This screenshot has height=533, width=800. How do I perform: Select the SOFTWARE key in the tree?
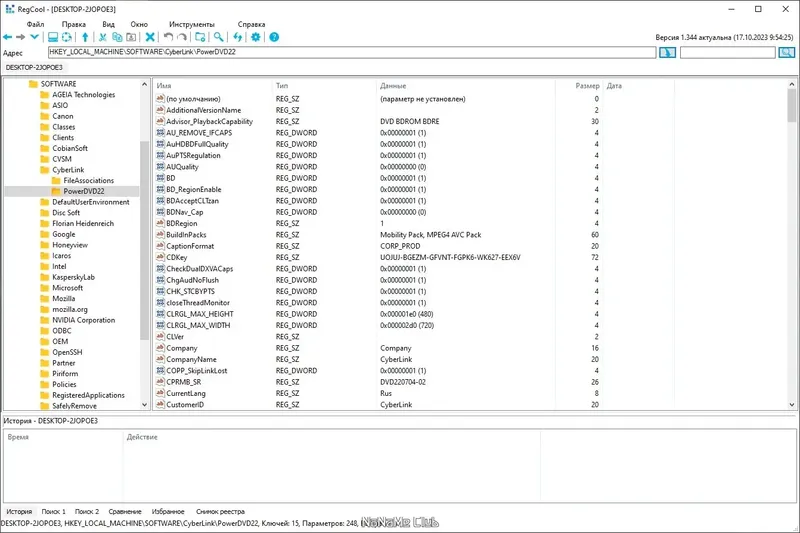58,84
